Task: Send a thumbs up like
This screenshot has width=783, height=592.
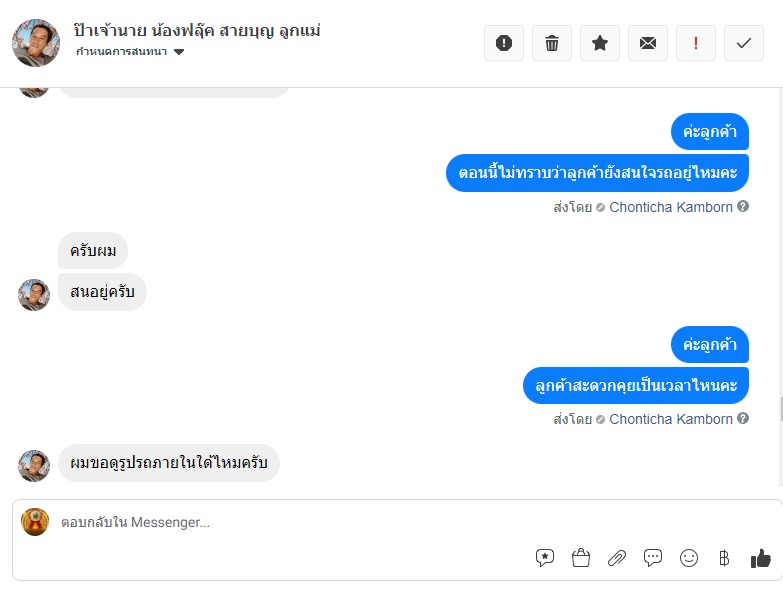Action: [761, 558]
